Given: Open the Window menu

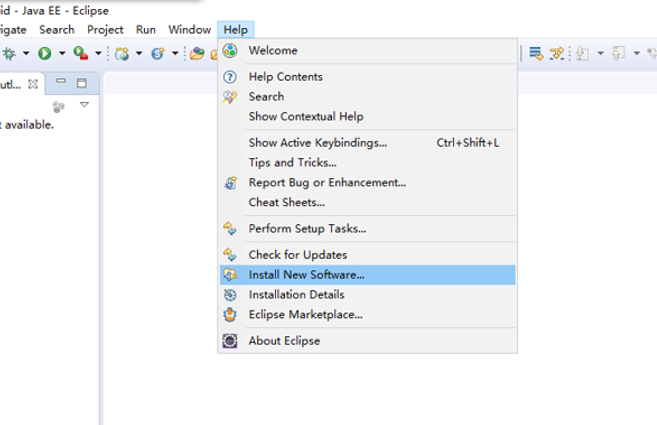Looking at the screenshot, I should click(189, 30).
